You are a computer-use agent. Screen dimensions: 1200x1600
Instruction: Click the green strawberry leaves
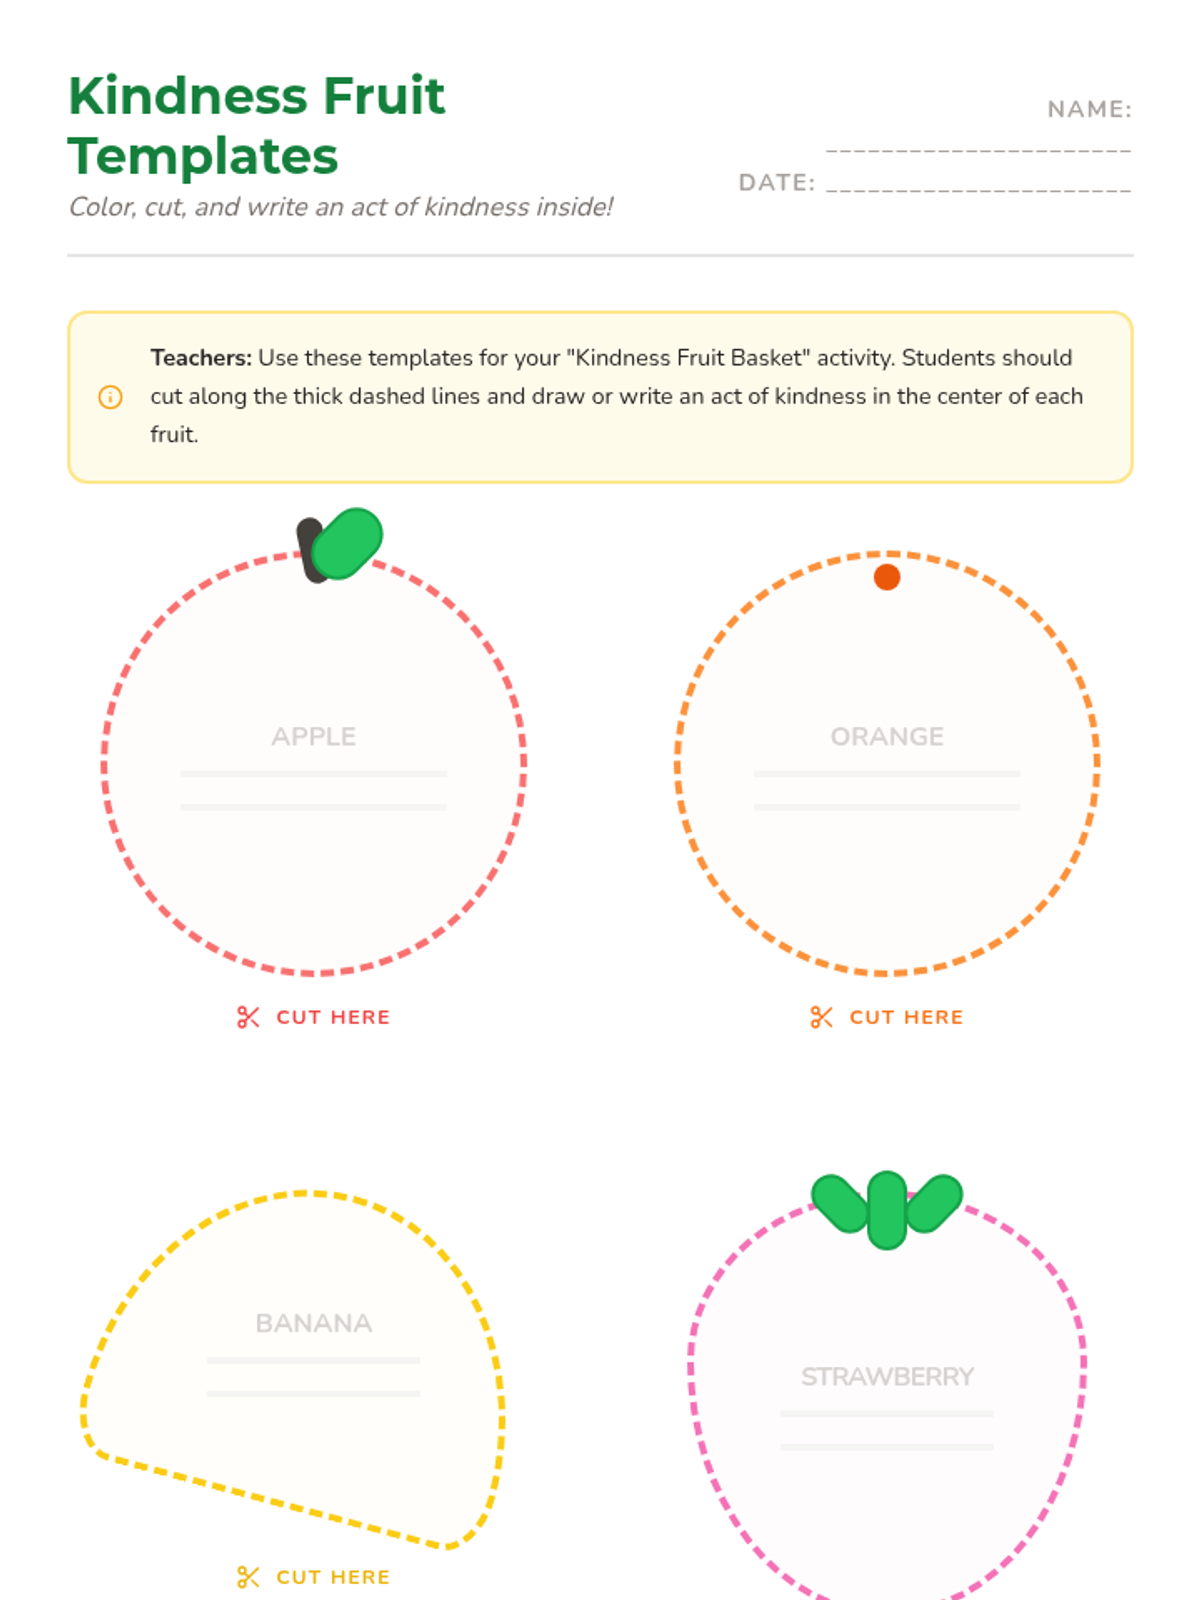click(887, 1208)
